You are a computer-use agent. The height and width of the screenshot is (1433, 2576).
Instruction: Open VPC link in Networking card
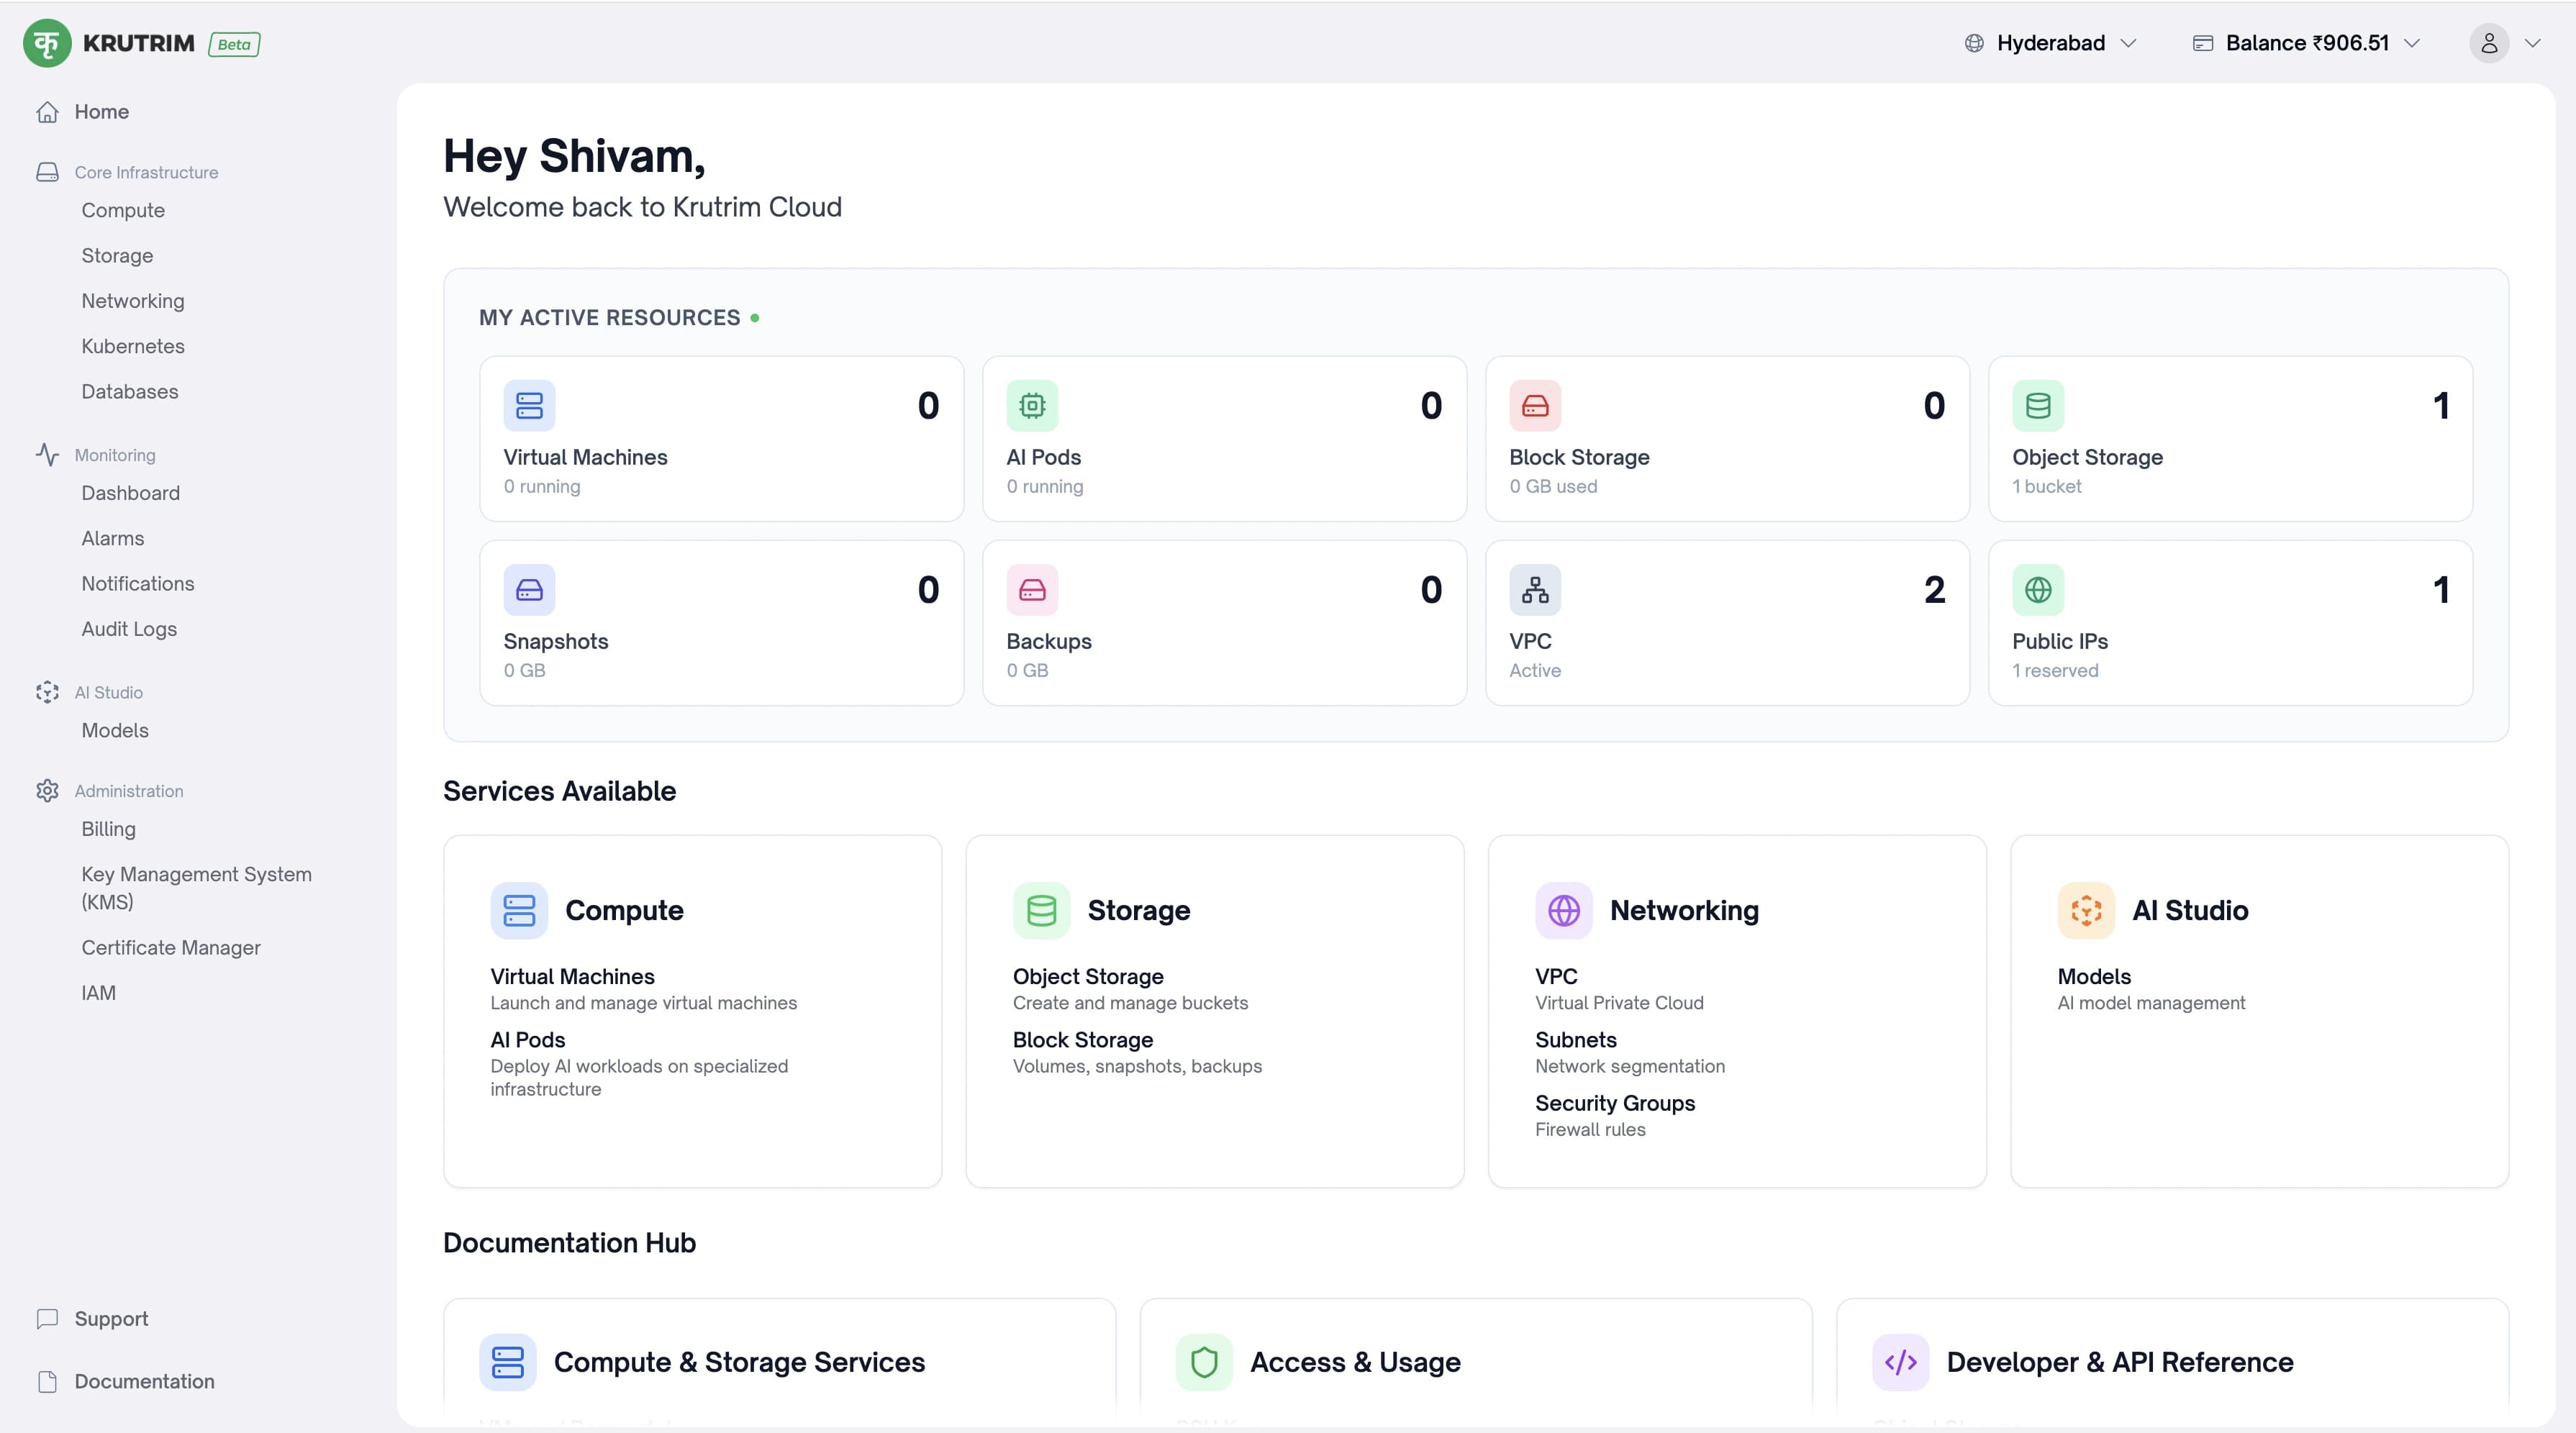(1556, 977)
